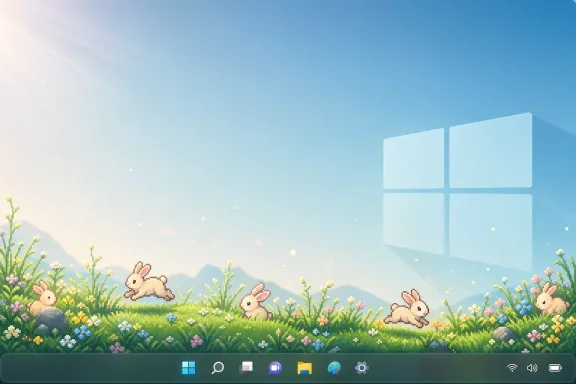Open Settings gear on taskbar
Screen dimensions: 576x384
[361, 367]
